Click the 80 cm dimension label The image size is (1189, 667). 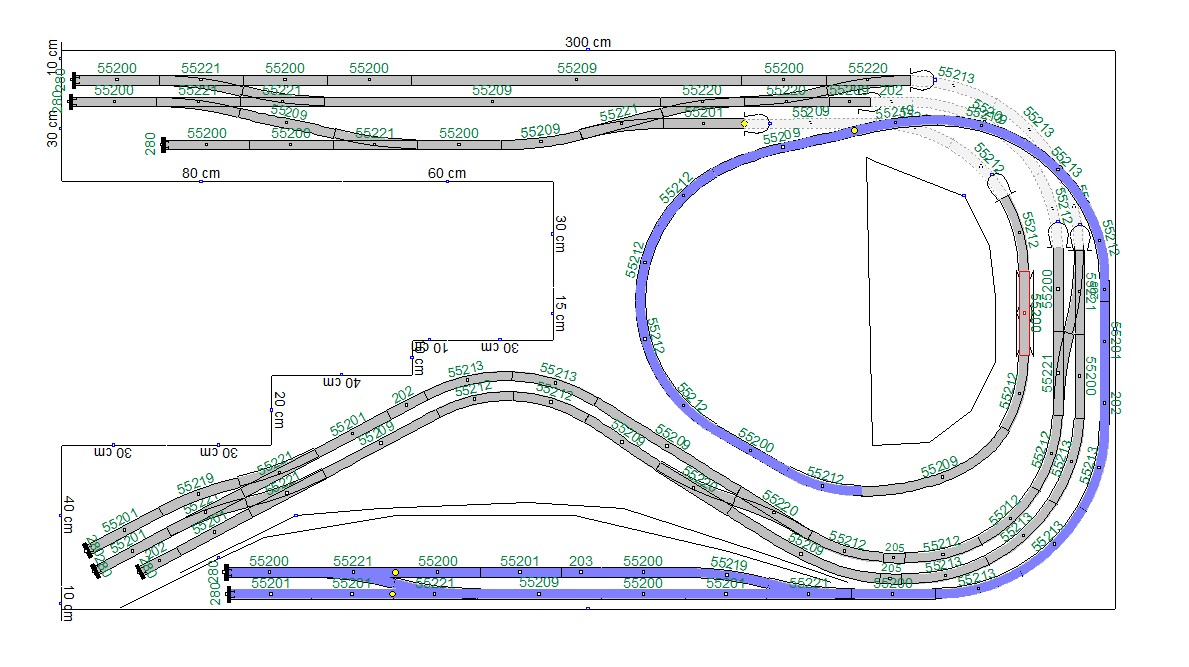201,173
